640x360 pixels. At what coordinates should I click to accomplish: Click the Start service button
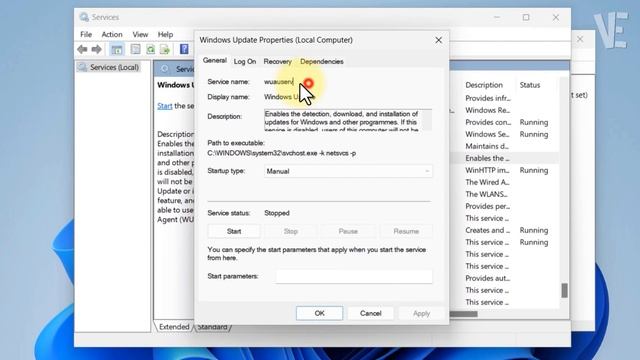pyautogui.click(x=234, y=231)
